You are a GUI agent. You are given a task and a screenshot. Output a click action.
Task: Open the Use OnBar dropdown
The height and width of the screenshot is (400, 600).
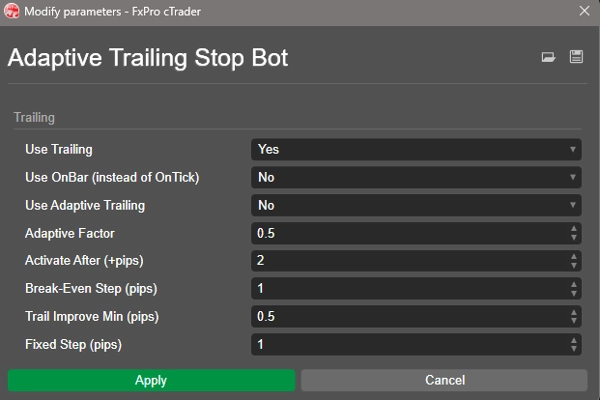point(416,177)
